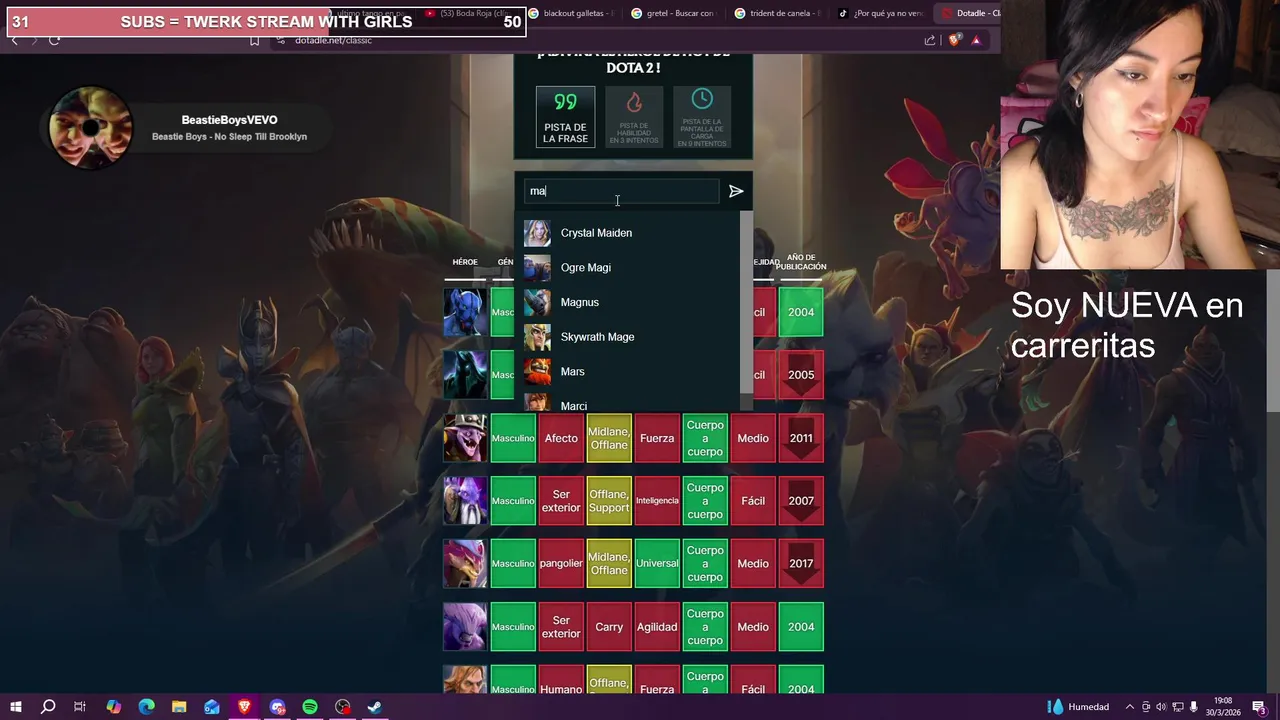This screenshot has width=1280, height=720.
Task: Open the 'gretel - Buscar con' browser tab
Action: tap(676, 13)
